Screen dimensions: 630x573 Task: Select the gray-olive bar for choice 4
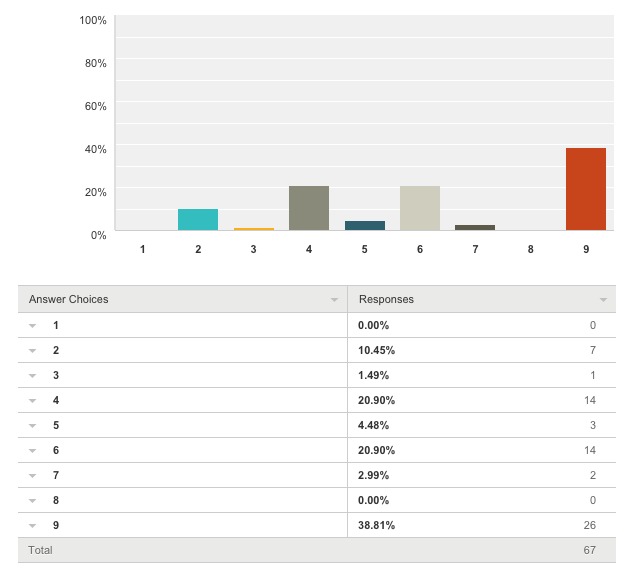coord(309,208)
